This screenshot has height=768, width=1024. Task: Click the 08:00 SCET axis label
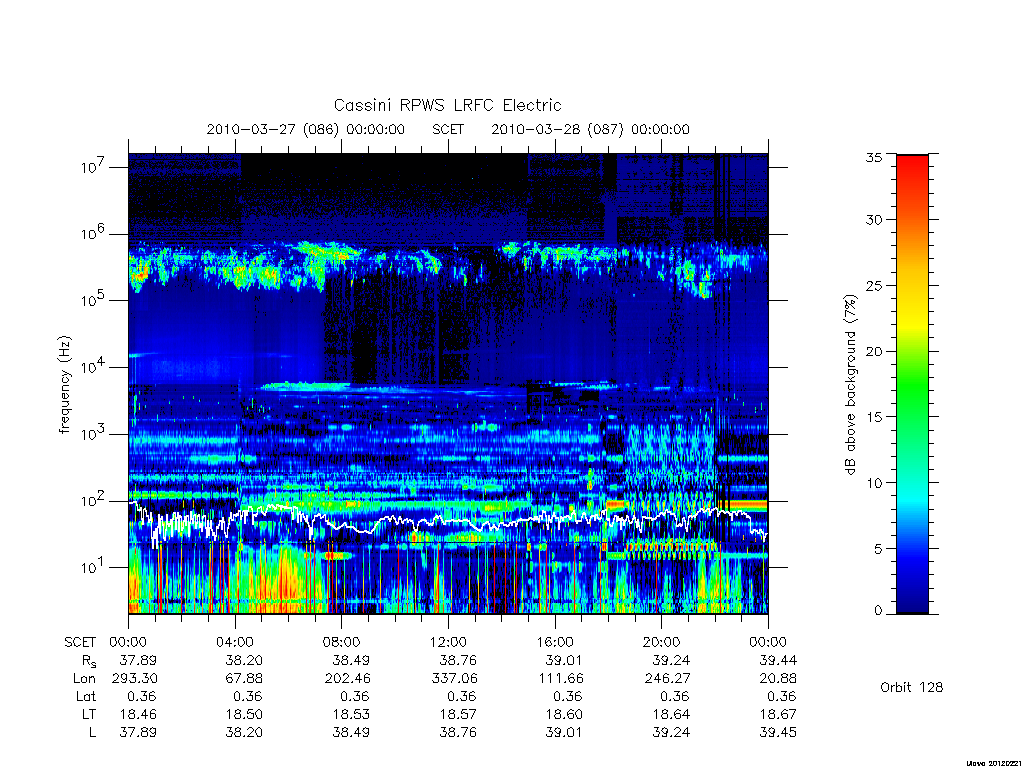[x=341, y=642]
